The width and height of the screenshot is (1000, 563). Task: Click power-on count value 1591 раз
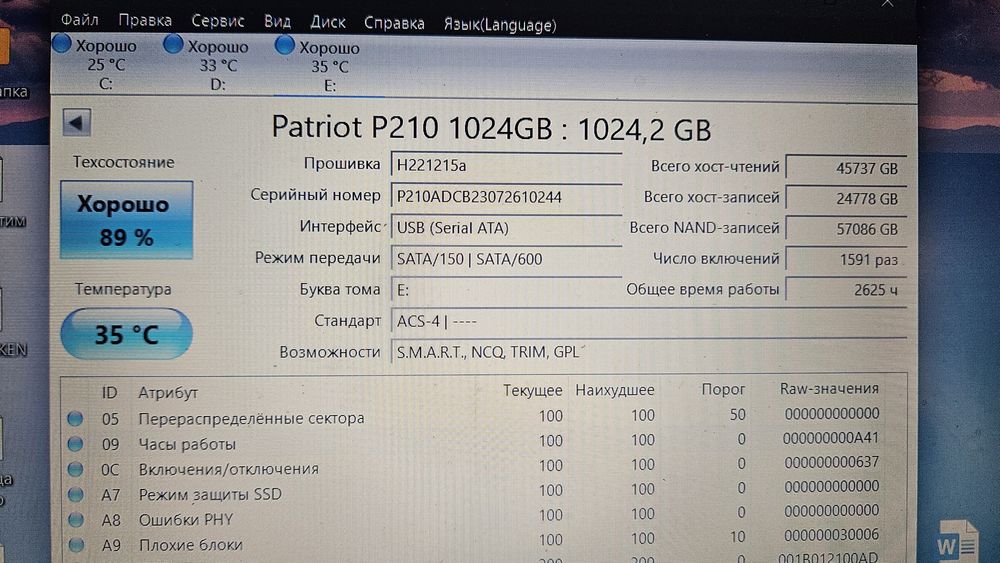click(x=846, y=260)
